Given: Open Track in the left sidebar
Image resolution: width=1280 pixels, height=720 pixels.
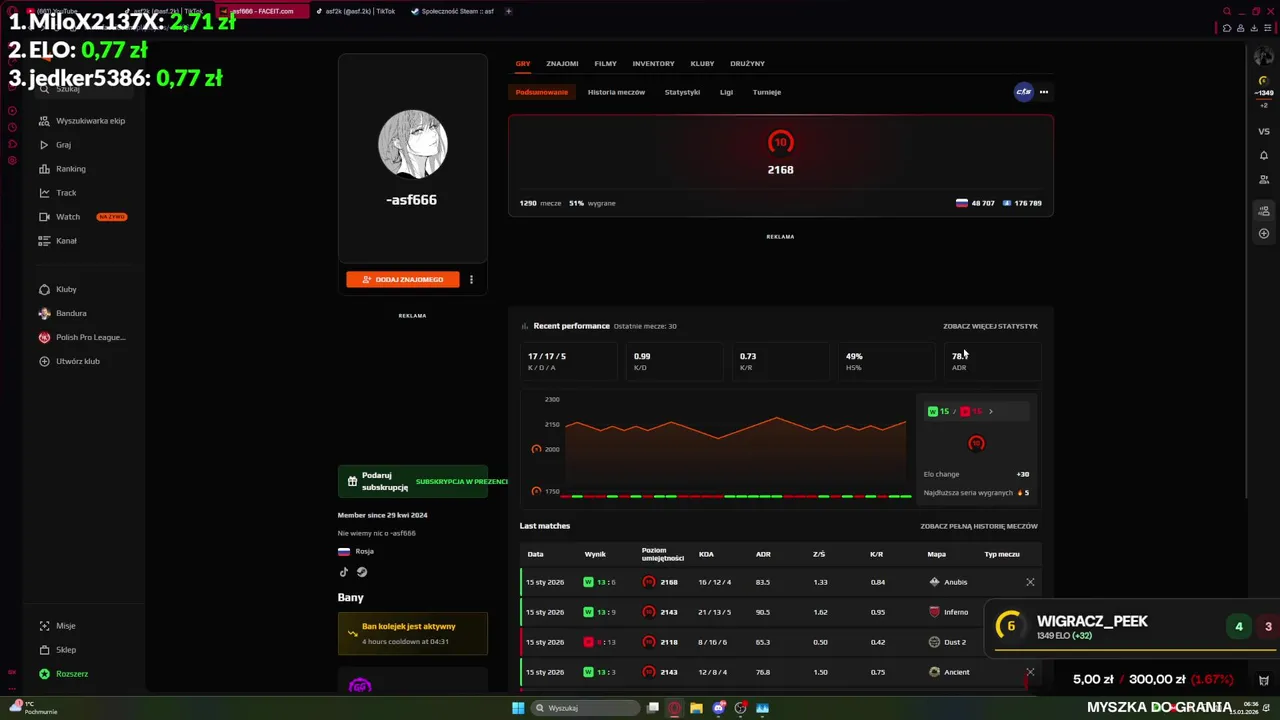Looking at the screenshot, I should (58, 193).
